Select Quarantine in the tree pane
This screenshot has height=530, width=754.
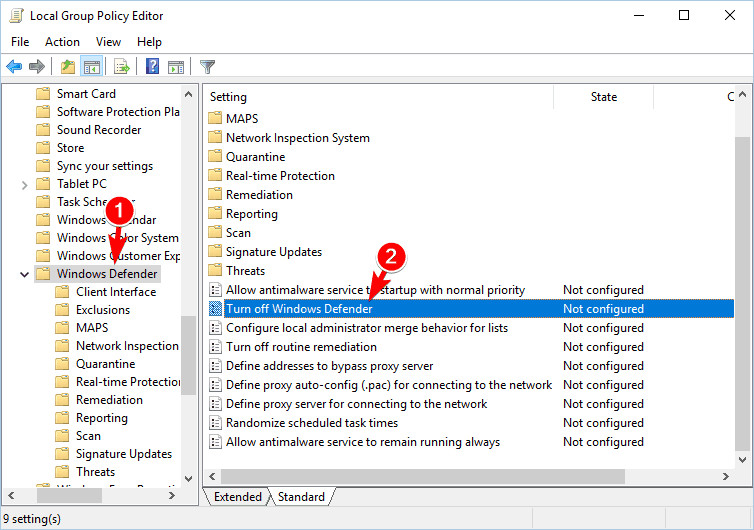pyautogui.click(x=105, y=364)
